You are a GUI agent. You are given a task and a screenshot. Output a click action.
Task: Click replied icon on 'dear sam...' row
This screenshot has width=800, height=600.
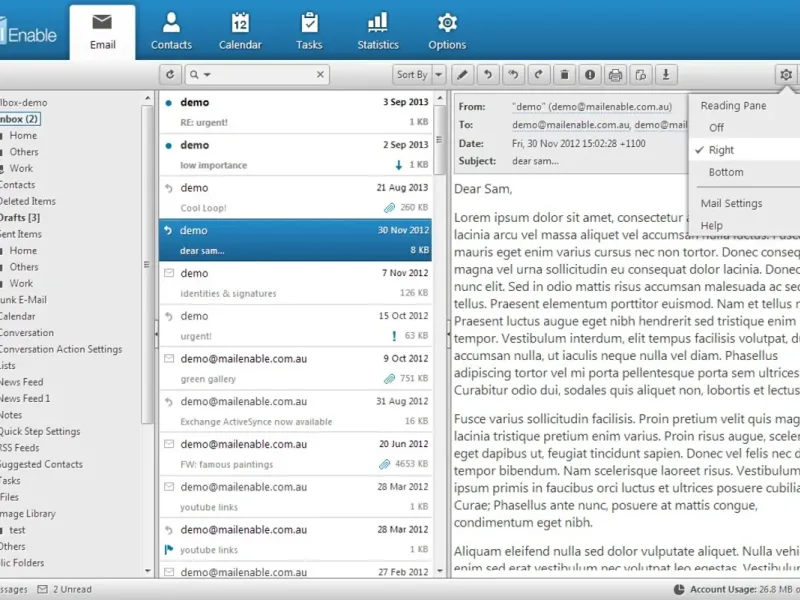[168, 231]
